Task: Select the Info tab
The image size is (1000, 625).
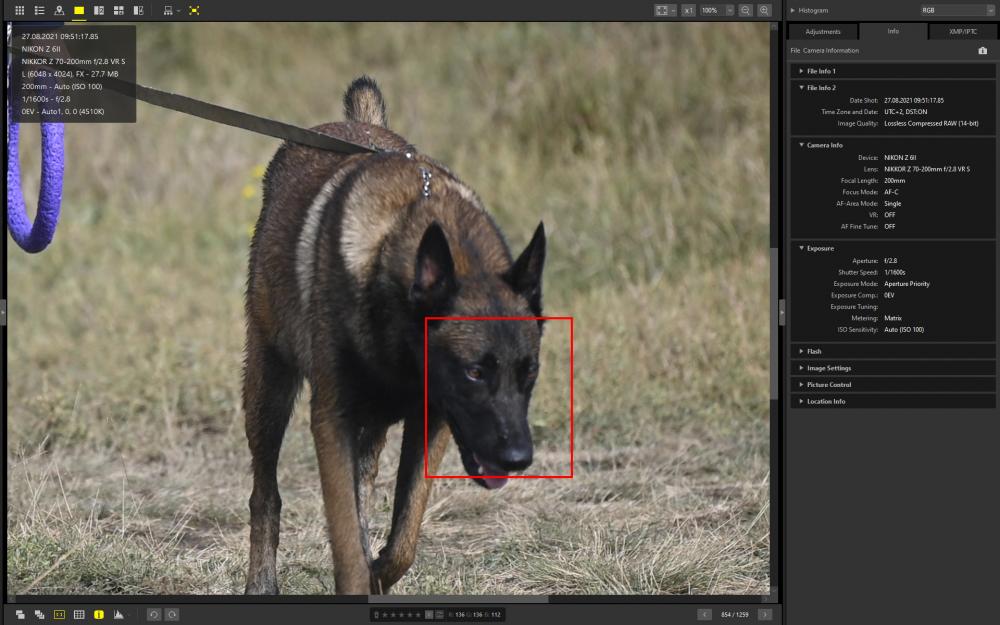Action: click(893, 31)
